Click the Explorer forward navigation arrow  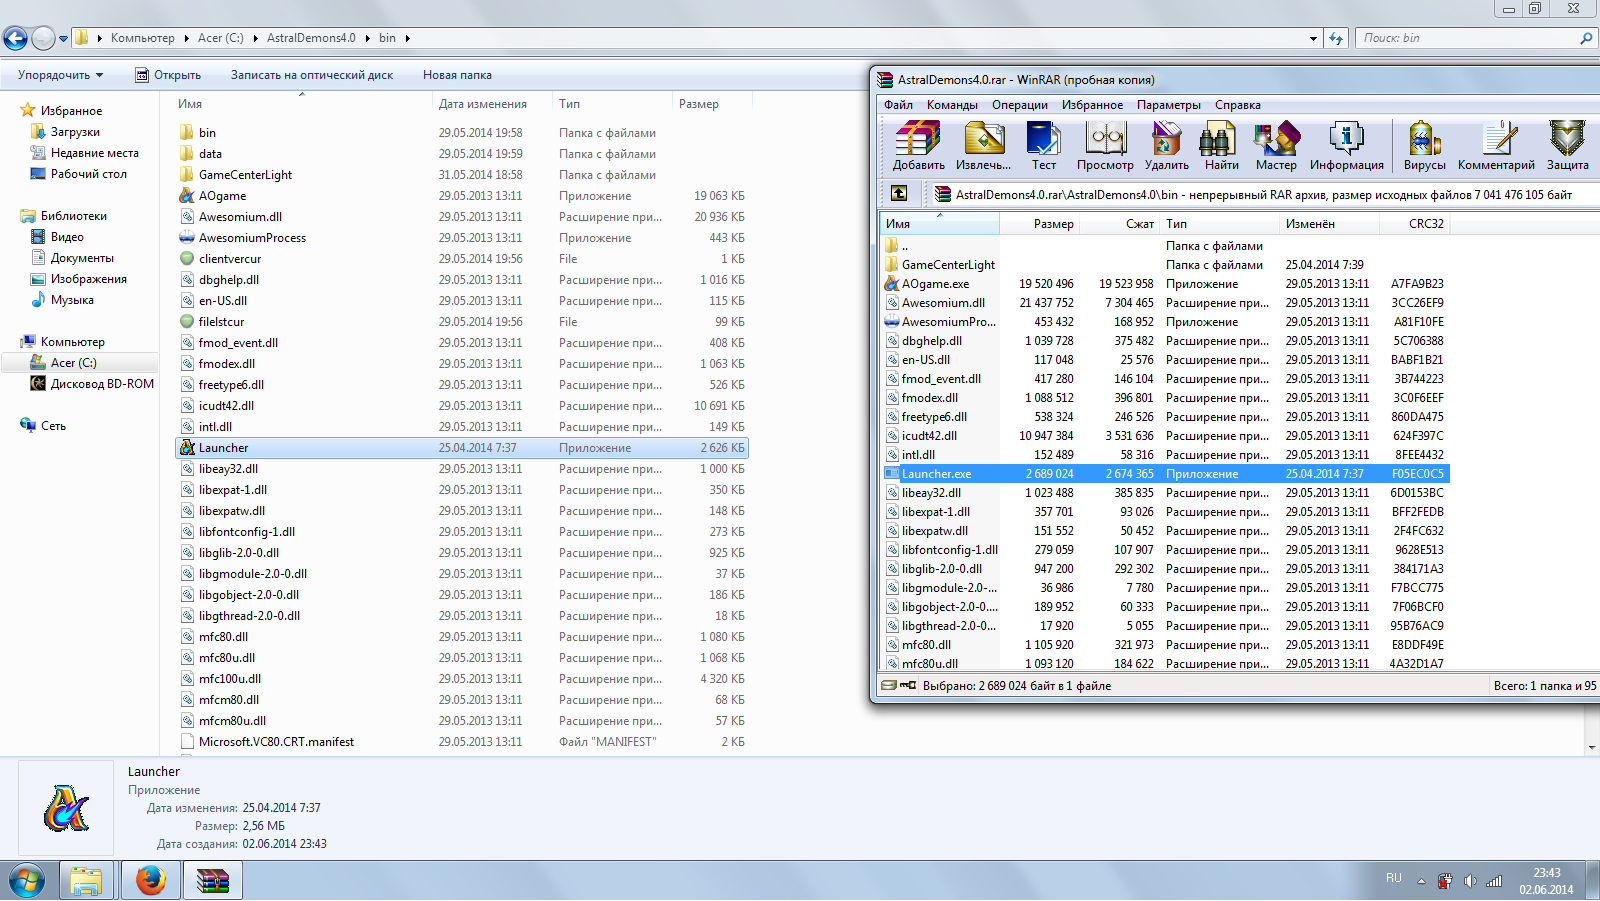(43, 38)
